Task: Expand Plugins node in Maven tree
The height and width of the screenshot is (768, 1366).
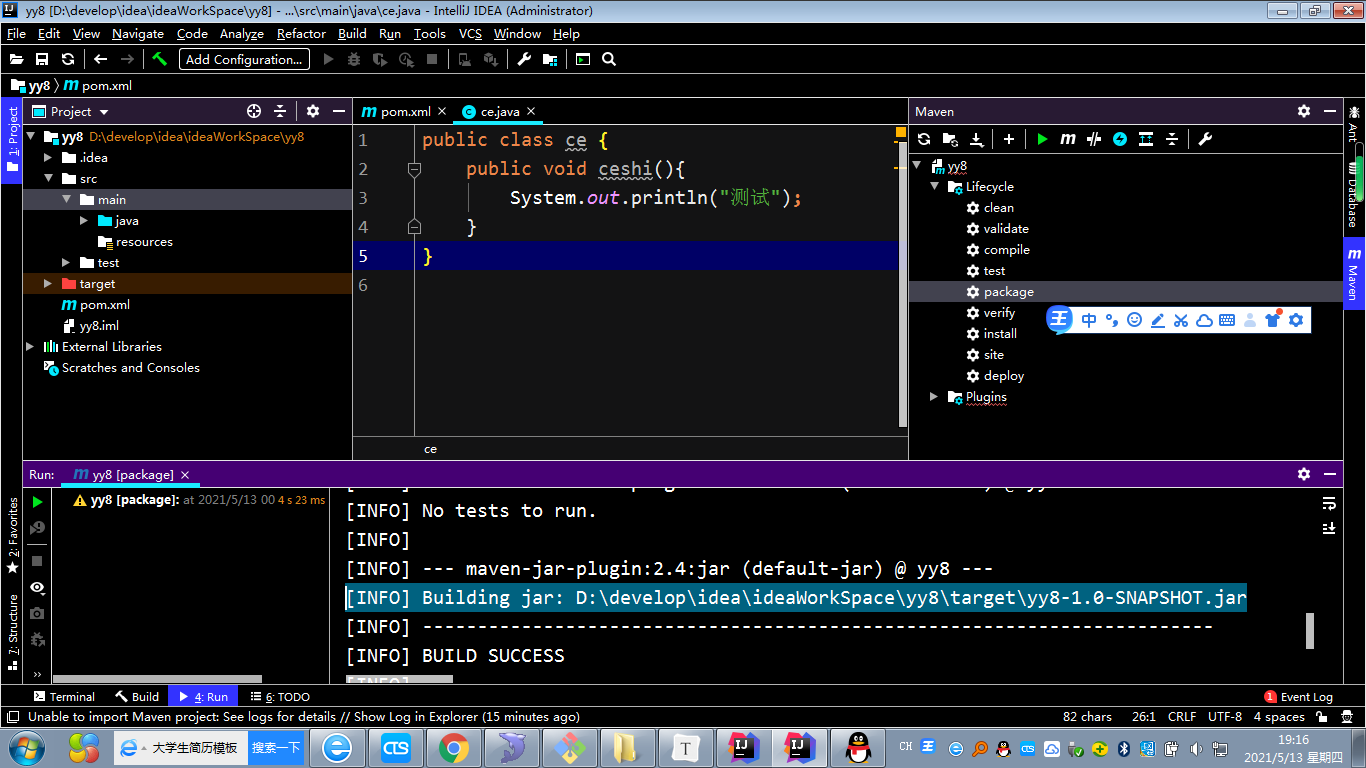Action: click(x=934, y=397)
